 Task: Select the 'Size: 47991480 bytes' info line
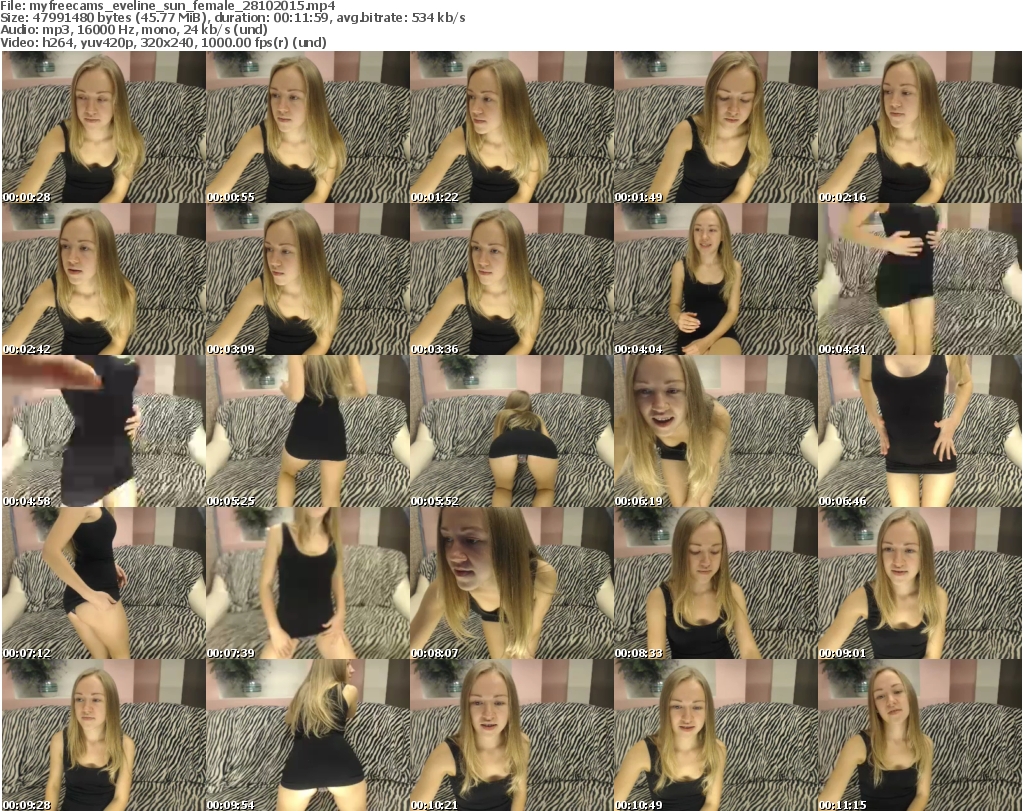pos(232,18)
